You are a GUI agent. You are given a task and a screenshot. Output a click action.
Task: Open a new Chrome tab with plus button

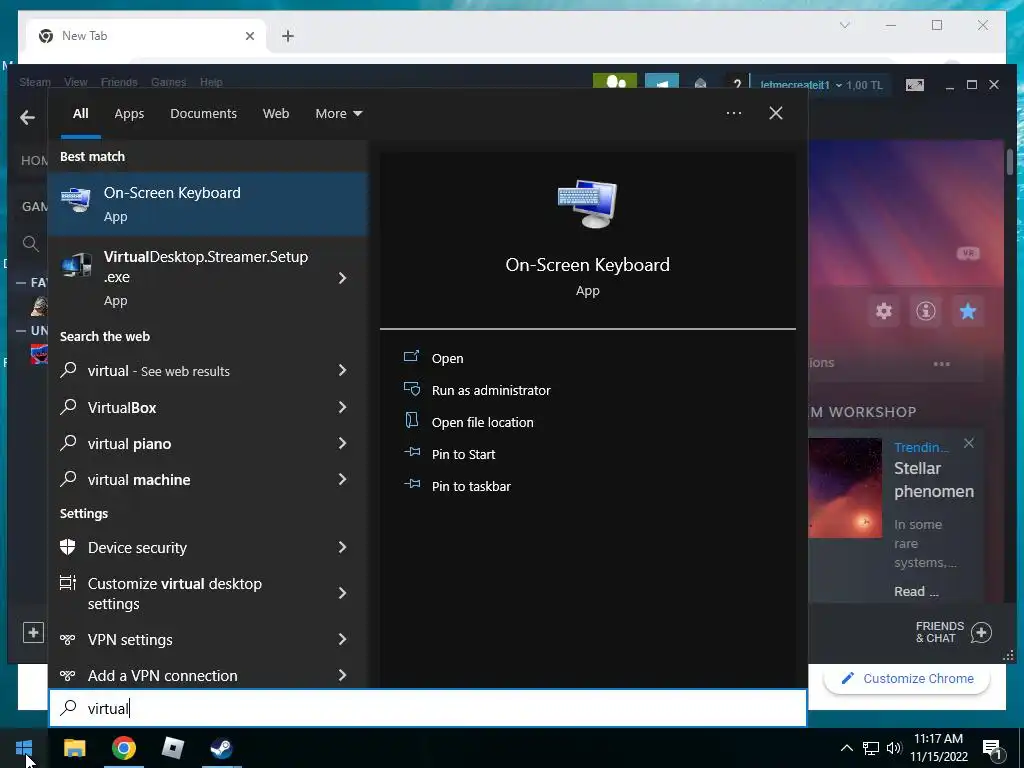(x=287, y=36)
